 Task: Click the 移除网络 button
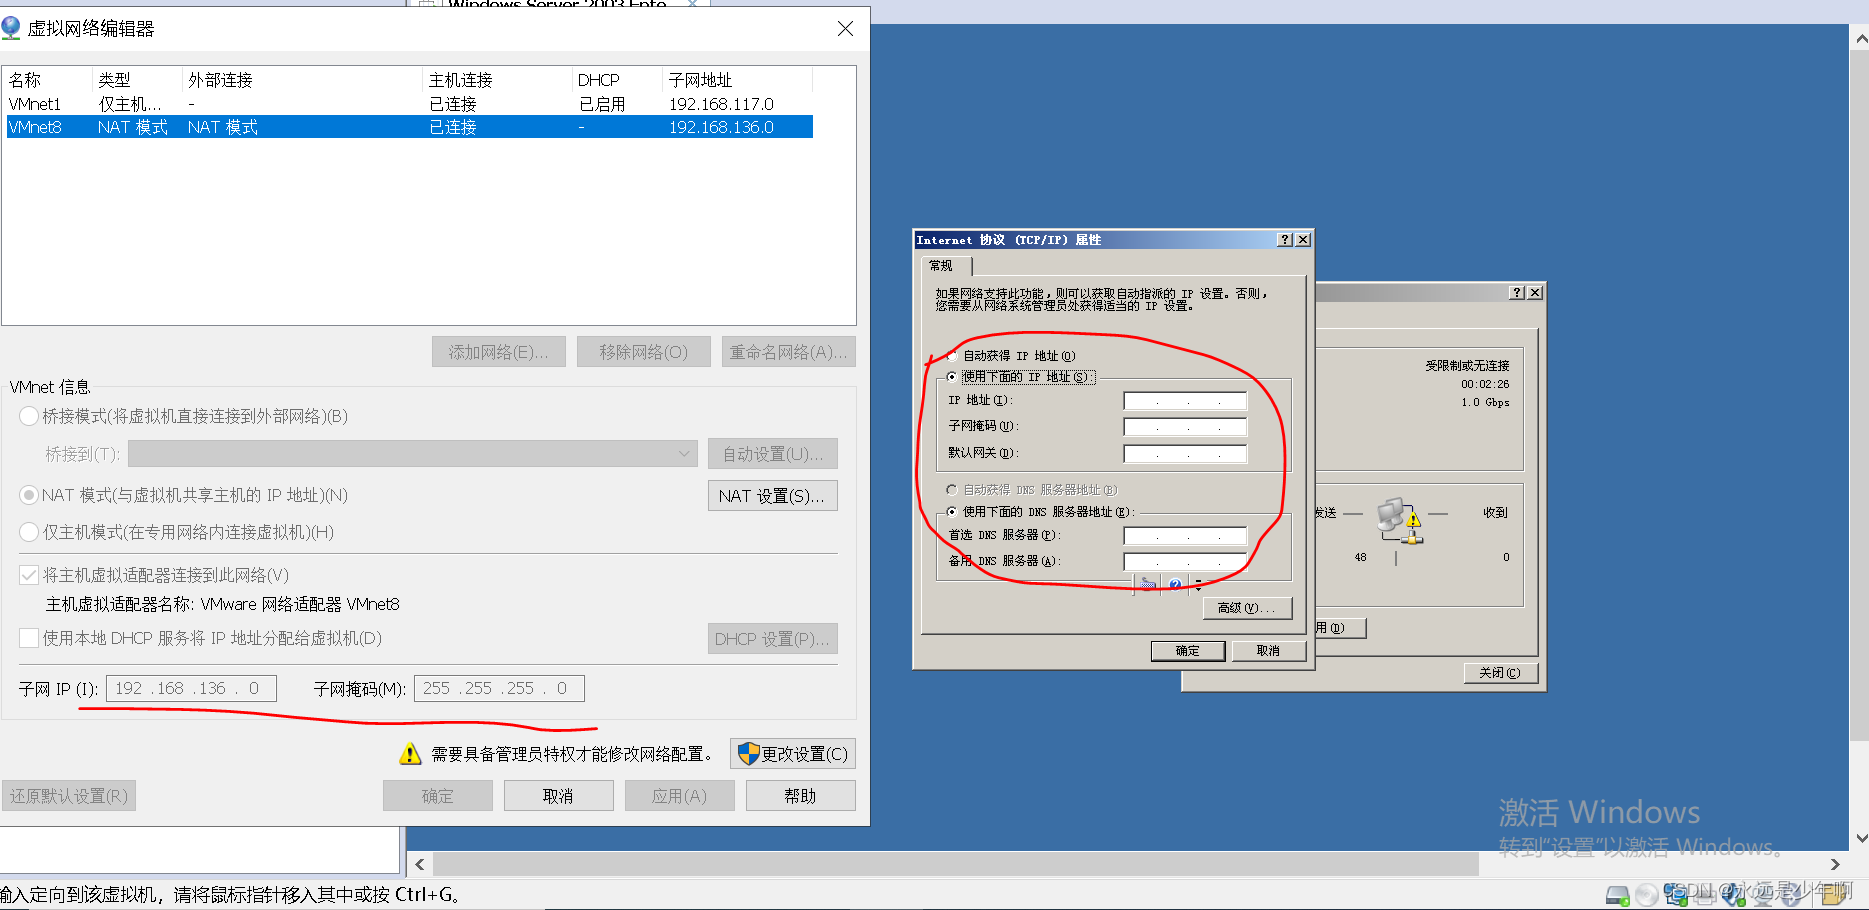644,352
